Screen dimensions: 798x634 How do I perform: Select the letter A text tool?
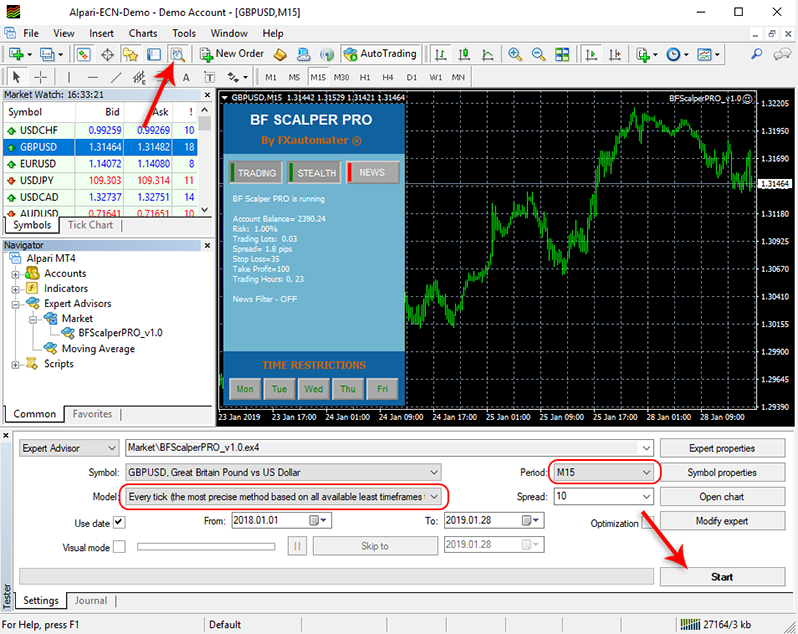pyautogui.click(x=186, y=77)
